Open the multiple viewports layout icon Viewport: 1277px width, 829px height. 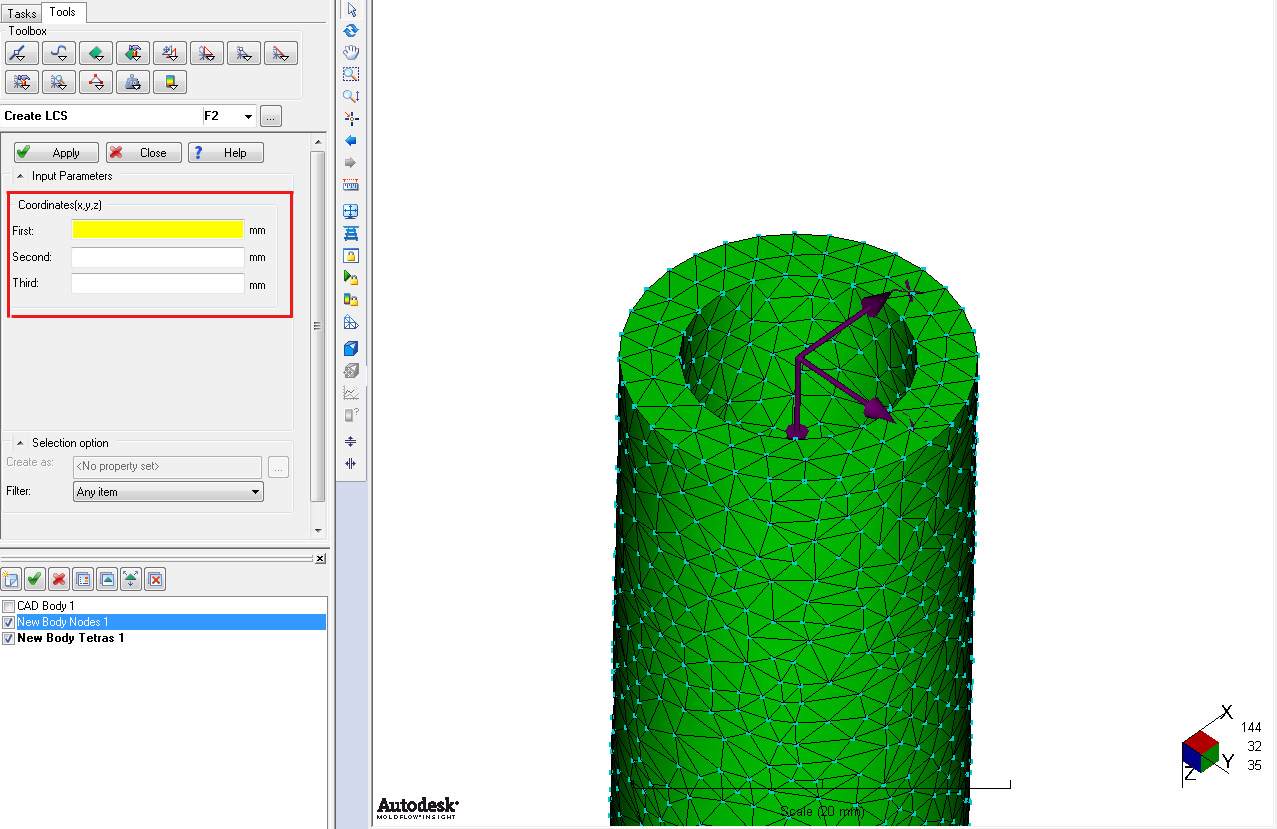[x=351, y=211]
